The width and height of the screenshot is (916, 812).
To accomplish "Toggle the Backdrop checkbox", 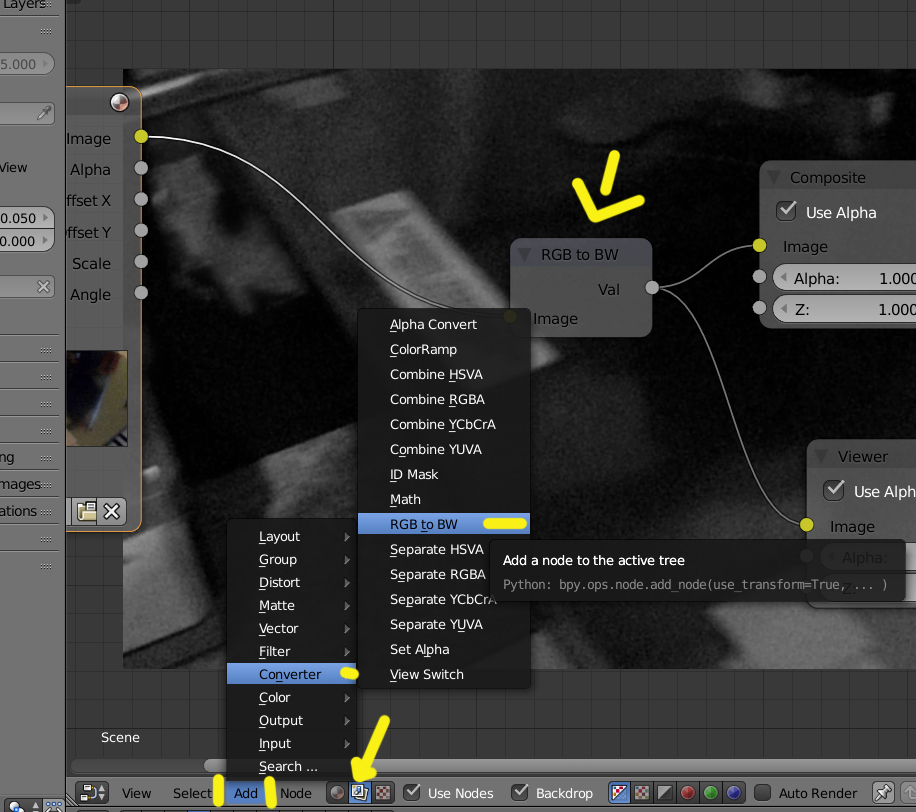I will pos(520,792).
